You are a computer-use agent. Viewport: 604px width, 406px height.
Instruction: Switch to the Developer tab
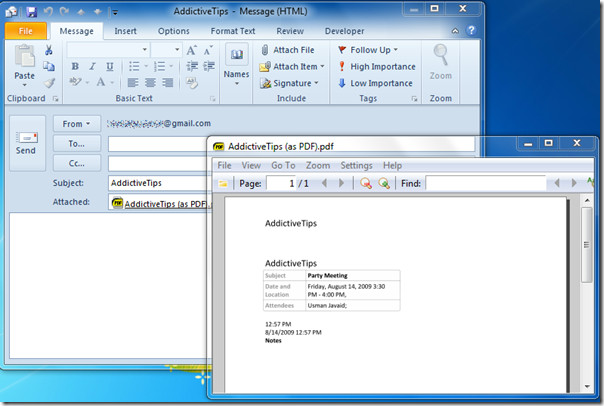tap(344, 31)
